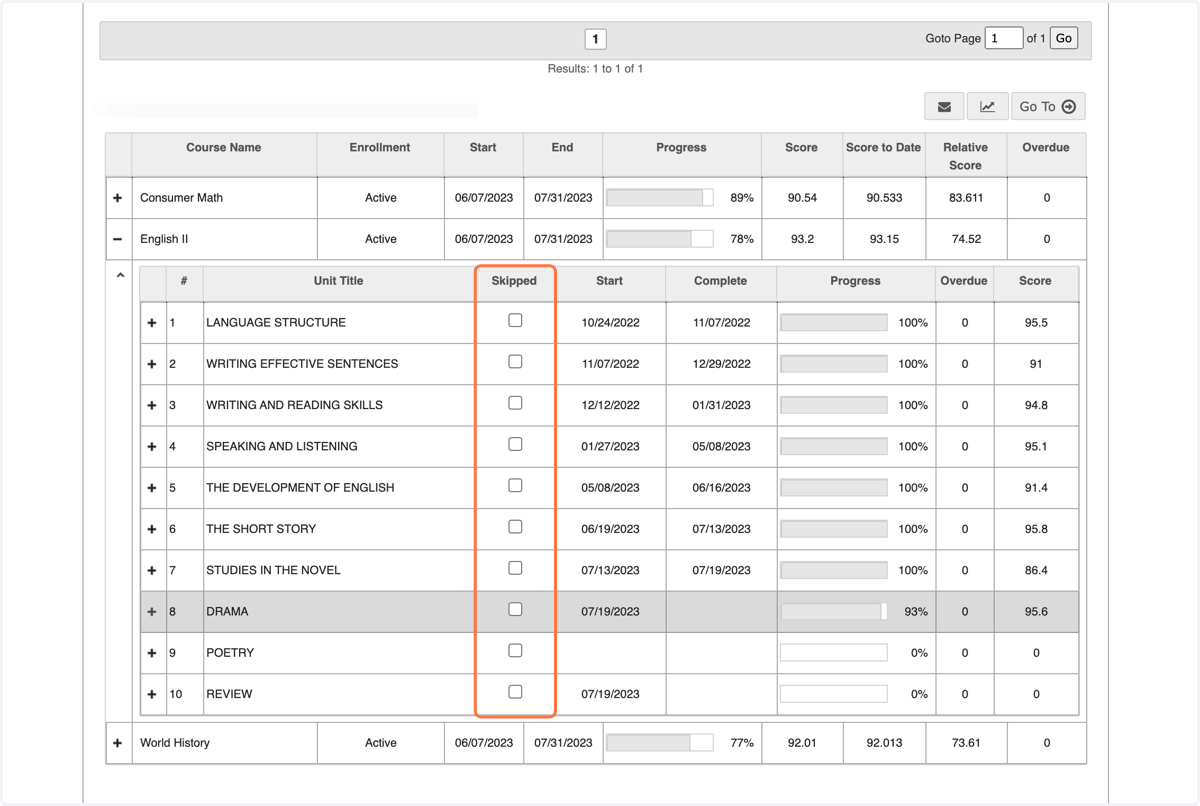Click the POETRY unit title

(x=230, y=653)
